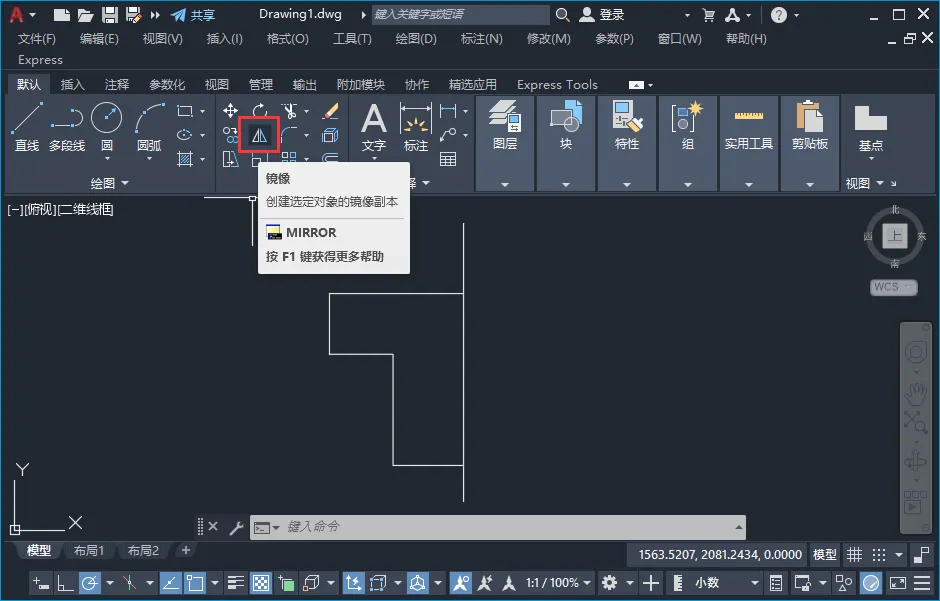This screenshot has width=940, height=601.
Task: Click the Save disk icon
Action: point(109,14)
